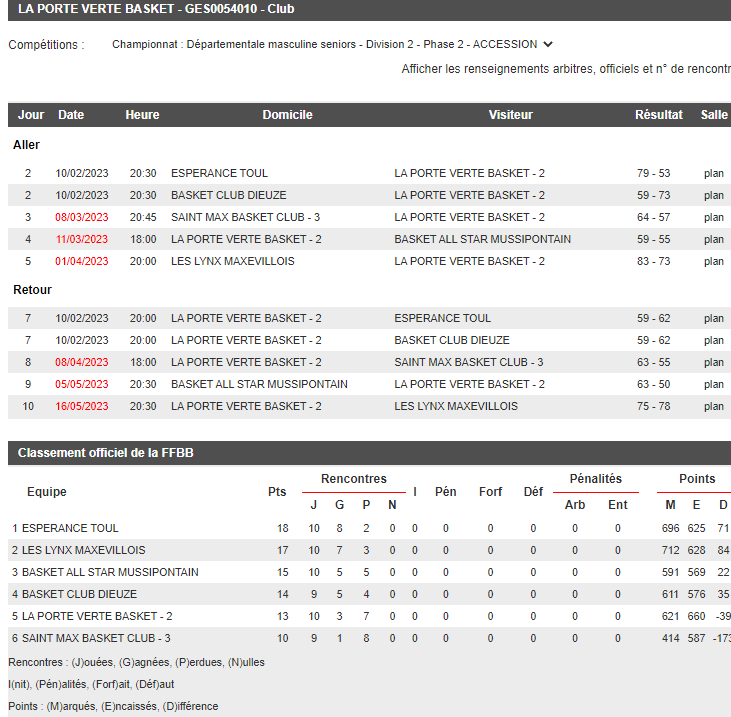Image resolution: width=731 pixels, height=717 pixels.
Task: Open 'plan' link for 83 - 73 match
Action: (713, 261)
